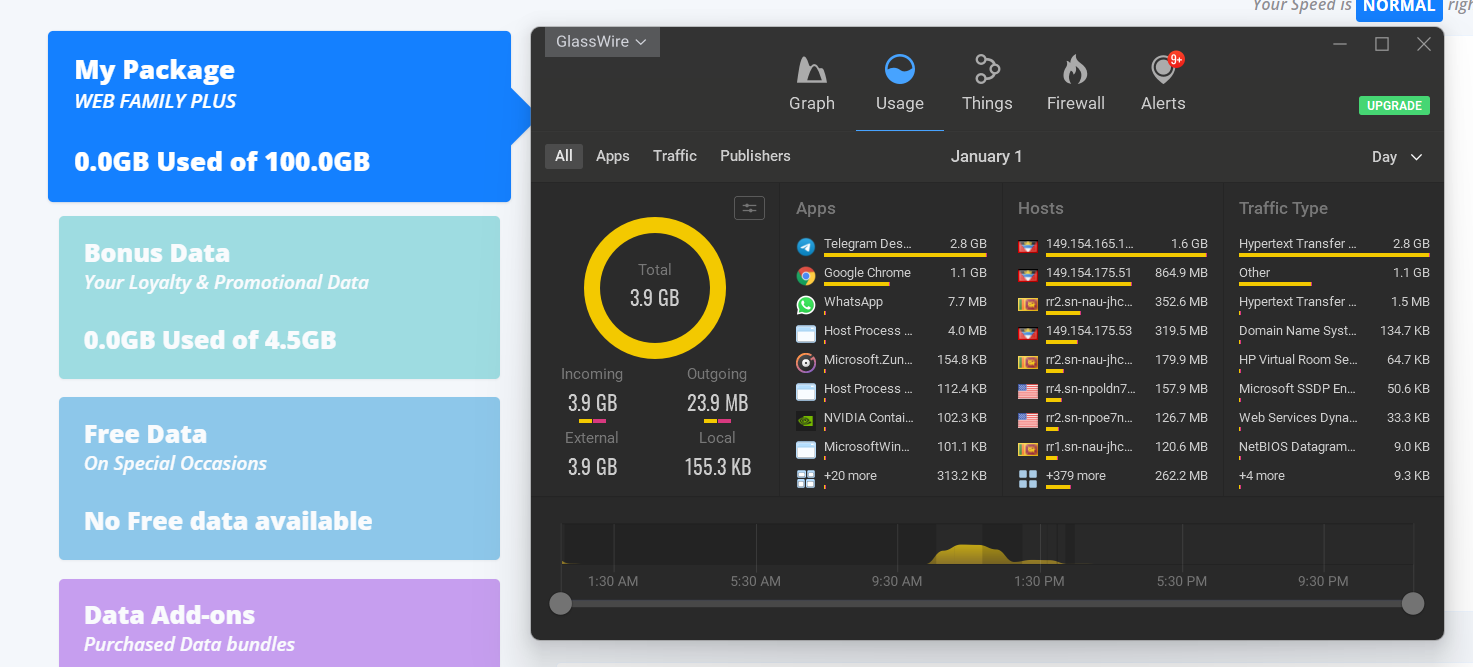
Task: Open the Firewall flame icon
Action: (x=1075, y=70)
